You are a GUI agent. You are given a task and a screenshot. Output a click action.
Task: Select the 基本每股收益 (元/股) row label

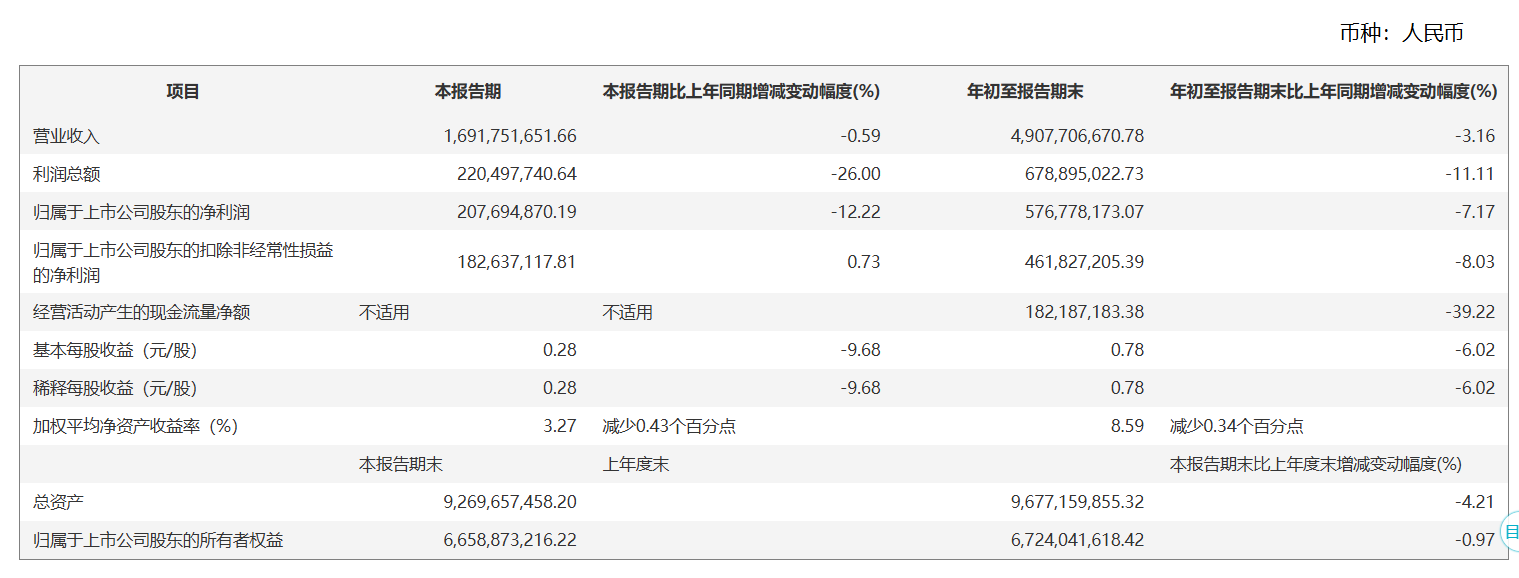pos(115,350)
